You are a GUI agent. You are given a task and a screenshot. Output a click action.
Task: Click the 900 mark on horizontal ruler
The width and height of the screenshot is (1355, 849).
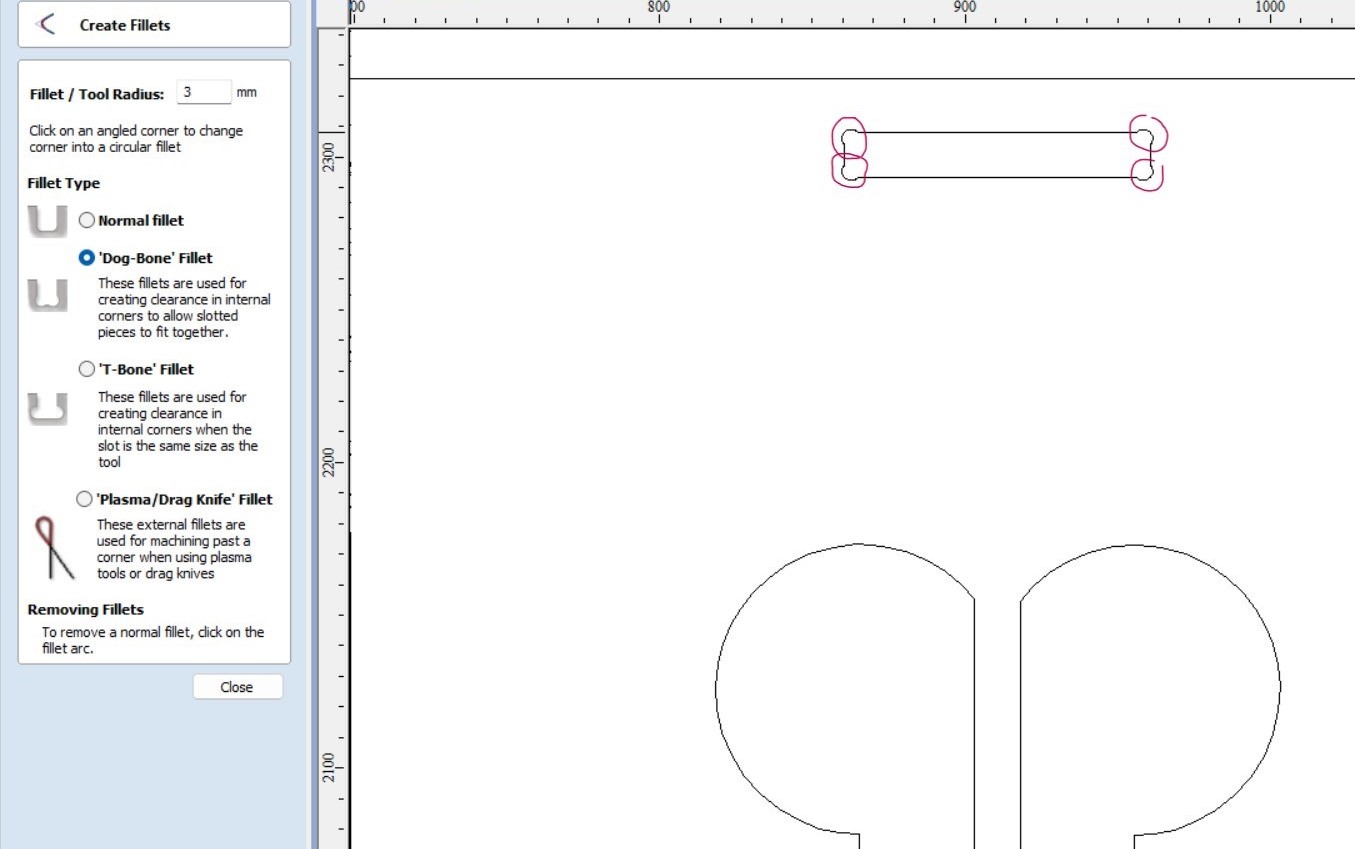pos(964,8)
